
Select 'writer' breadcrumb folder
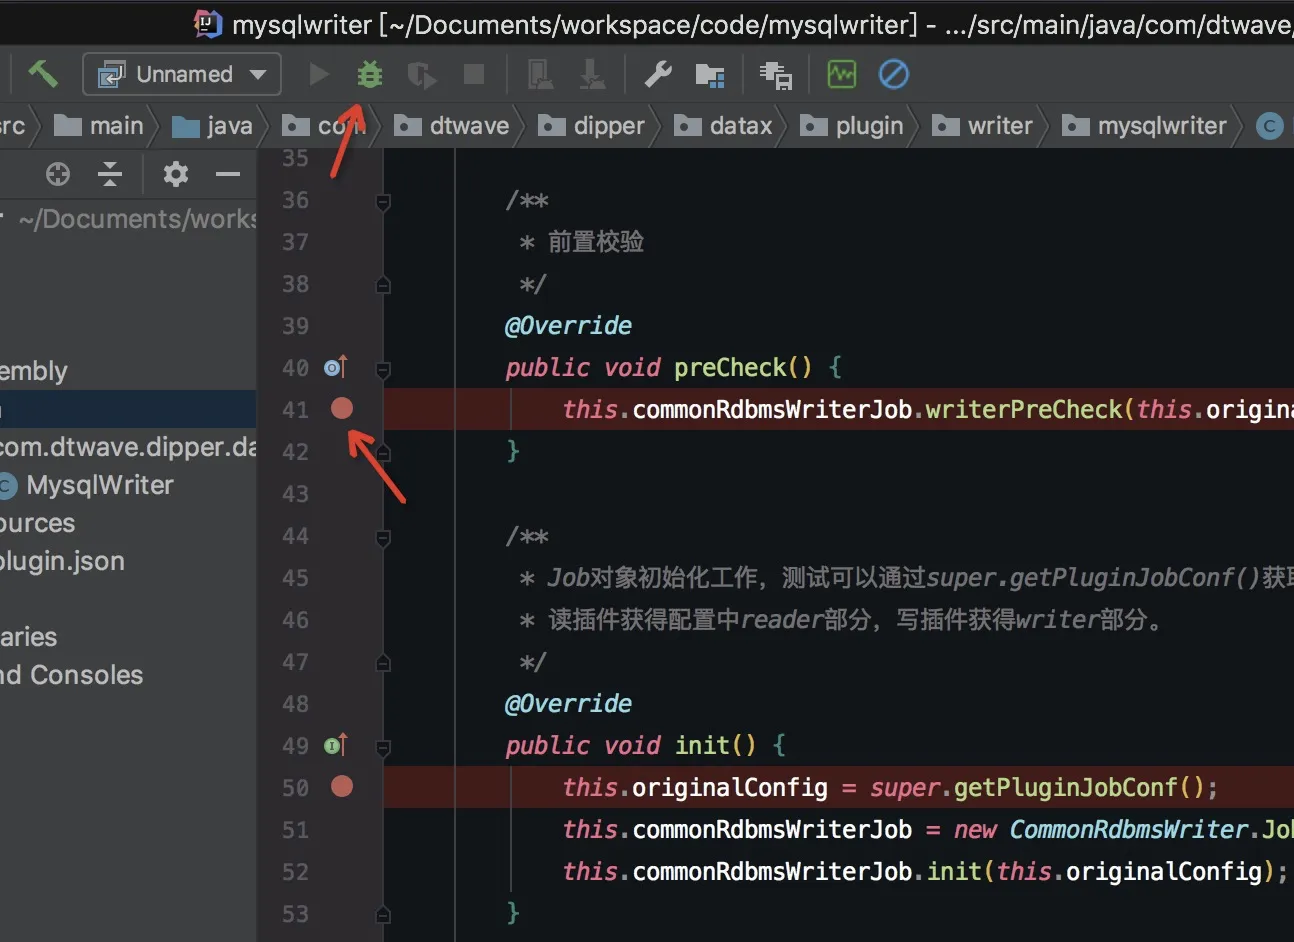(982, 126)
